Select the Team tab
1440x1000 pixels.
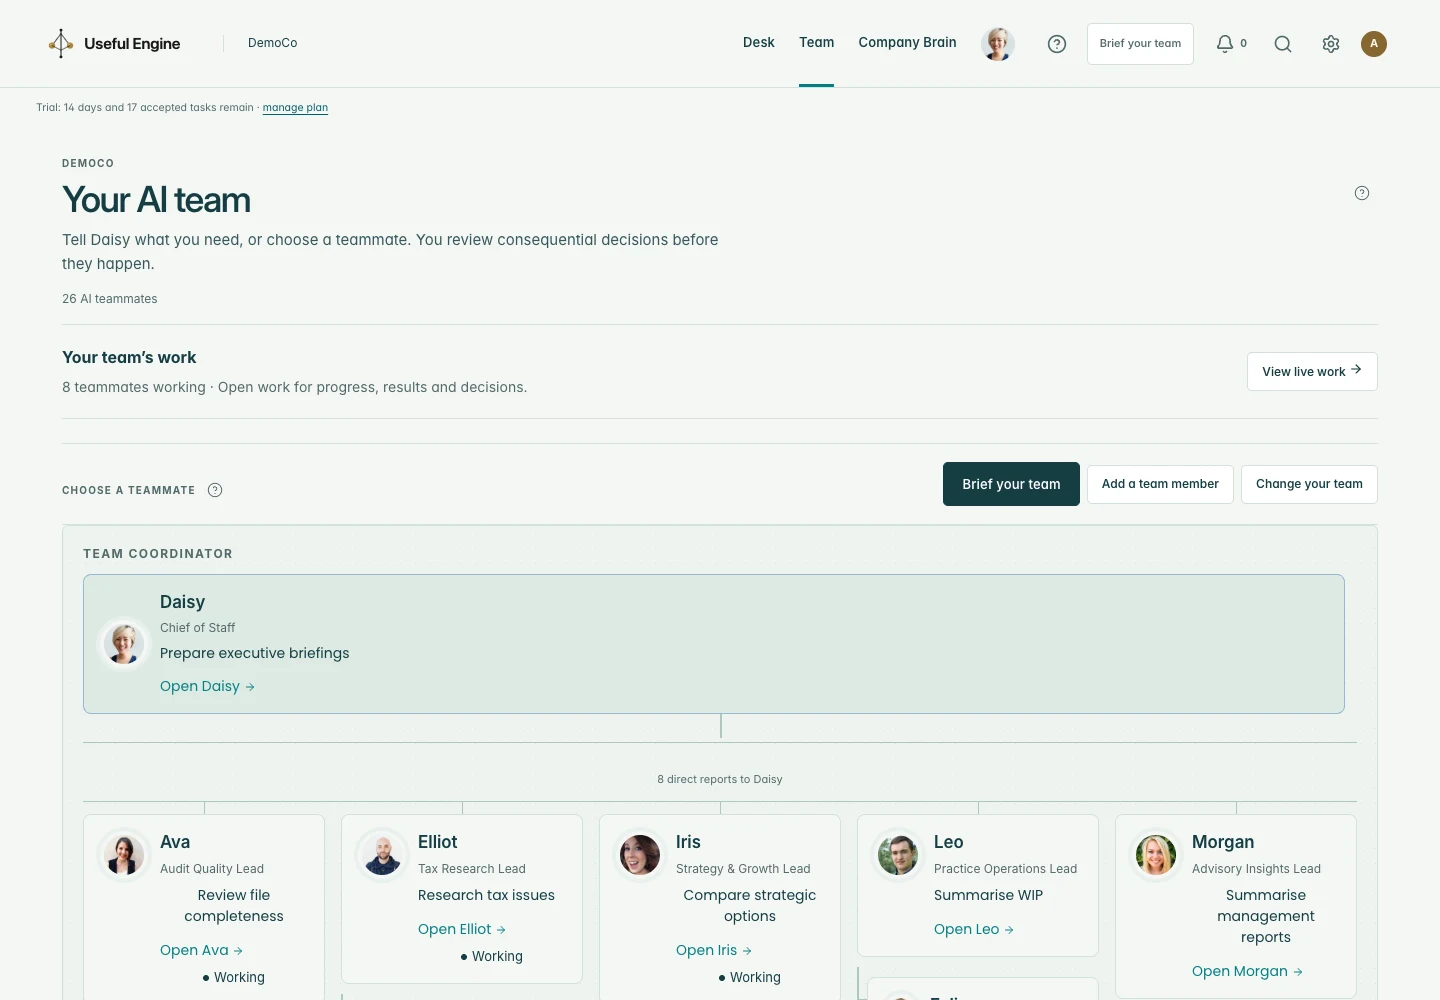click(x=817, y=43)
